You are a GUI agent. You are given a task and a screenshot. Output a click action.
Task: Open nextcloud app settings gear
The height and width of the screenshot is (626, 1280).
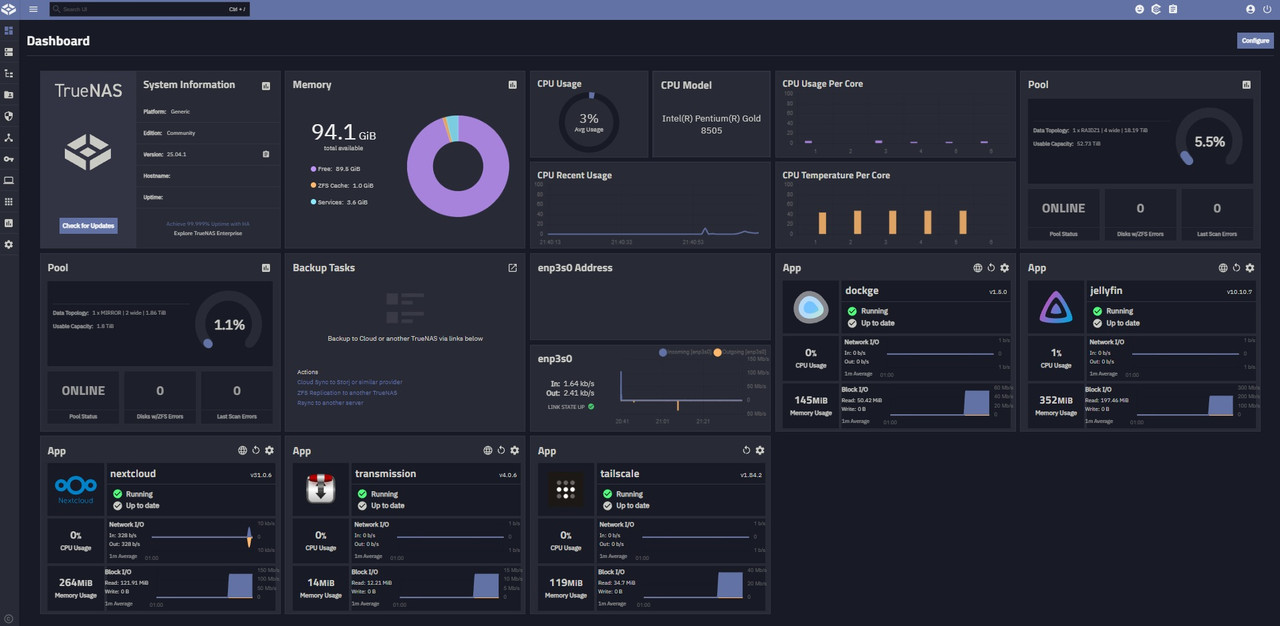click(x=269, y=451)
